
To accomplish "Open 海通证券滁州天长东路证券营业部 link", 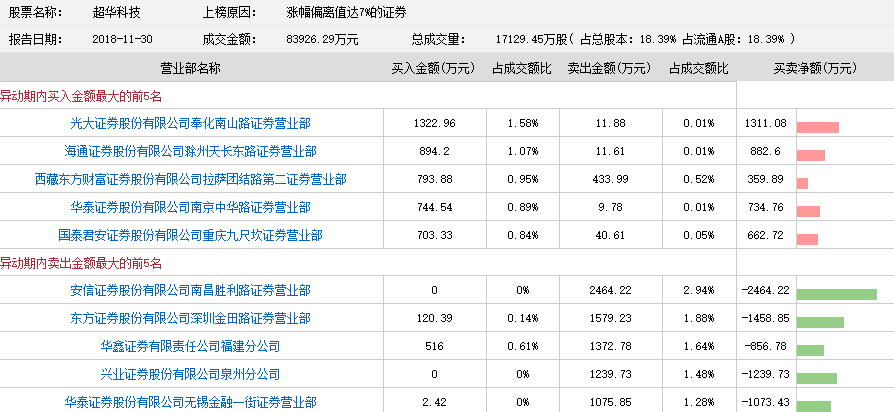I will pyautogui.click(x=190, y=152).
